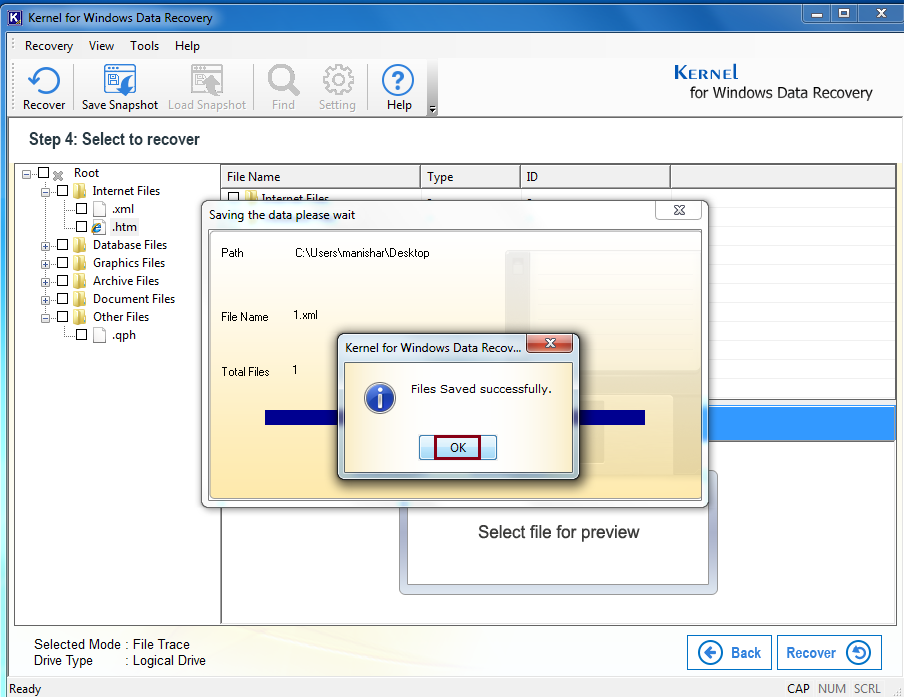The height and width of the screenshot is (697, 904).
Task: Click the Ready status bar text
Action: pyautogui.click(x=25, y=689)
